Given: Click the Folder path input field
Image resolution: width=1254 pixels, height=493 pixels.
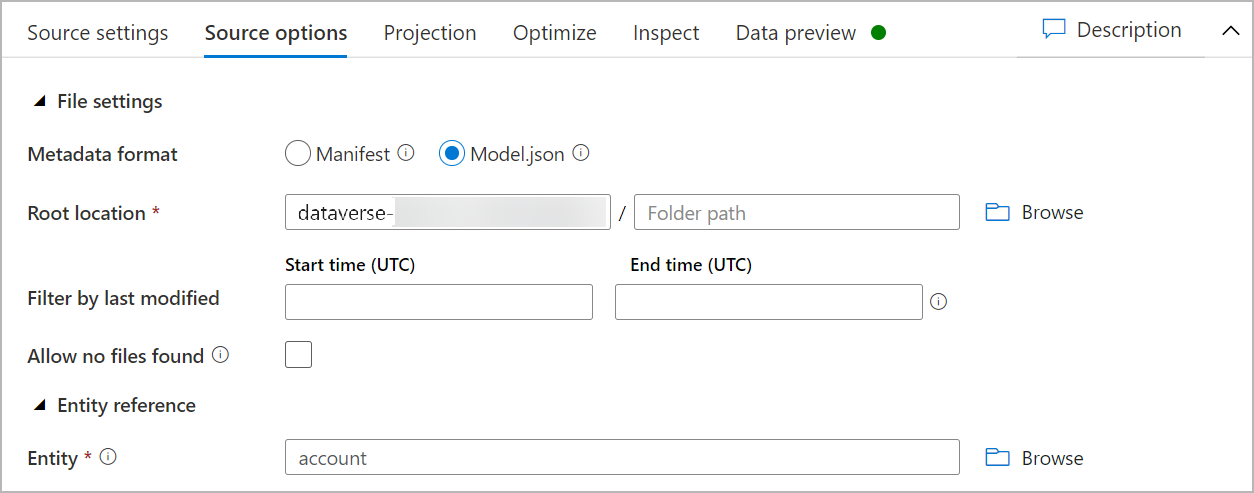Looking at the screenshot, I should tap(796, 212).
